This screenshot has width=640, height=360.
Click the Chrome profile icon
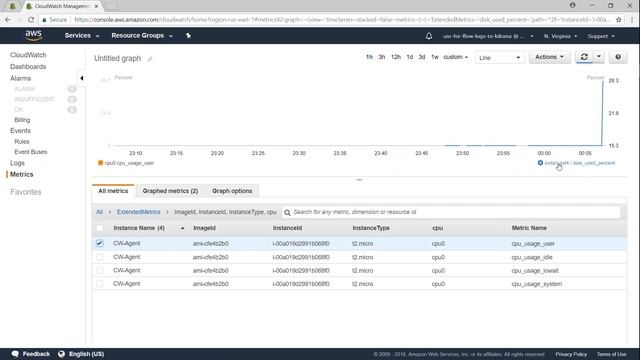[573, 5]
